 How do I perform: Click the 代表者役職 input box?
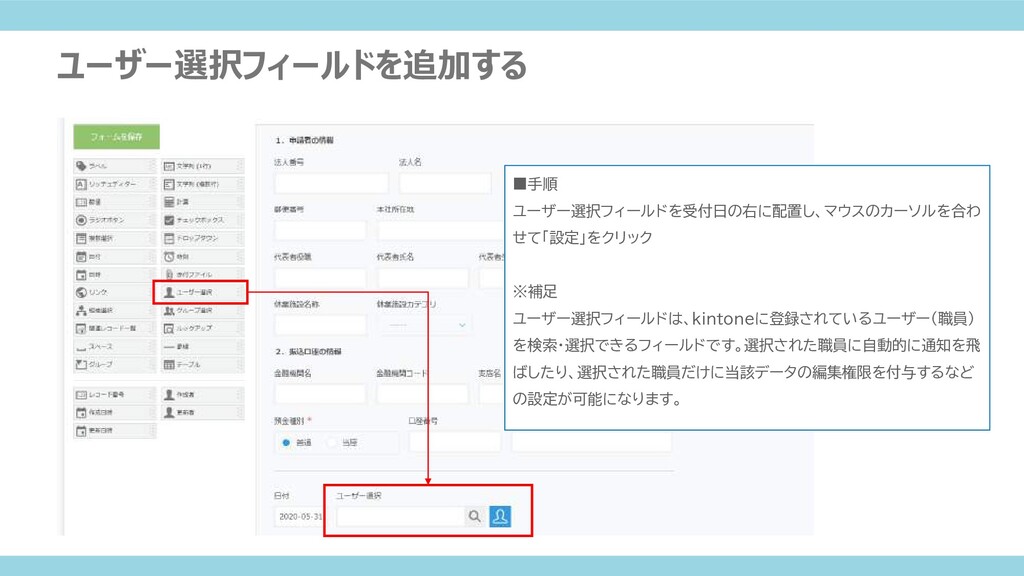320,278
